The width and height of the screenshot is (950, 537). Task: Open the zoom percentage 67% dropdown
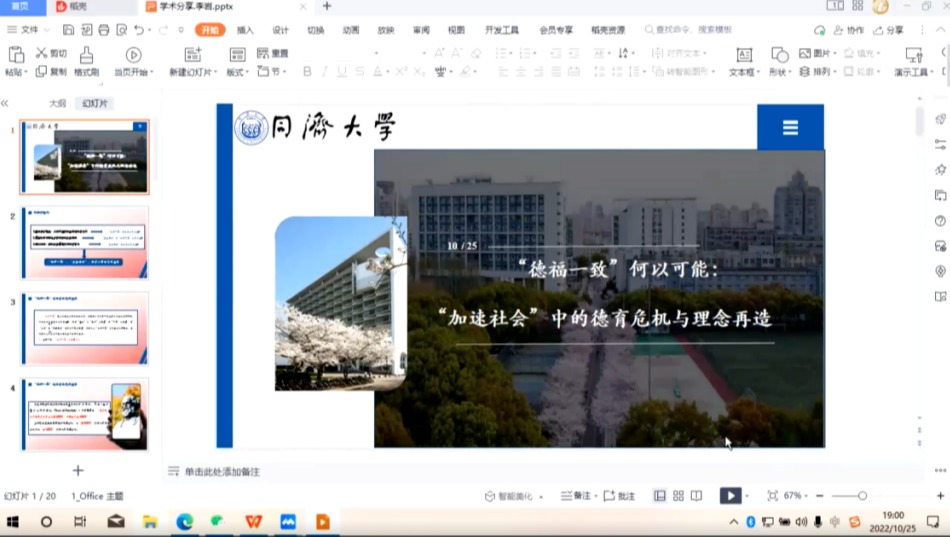(796, 496)
